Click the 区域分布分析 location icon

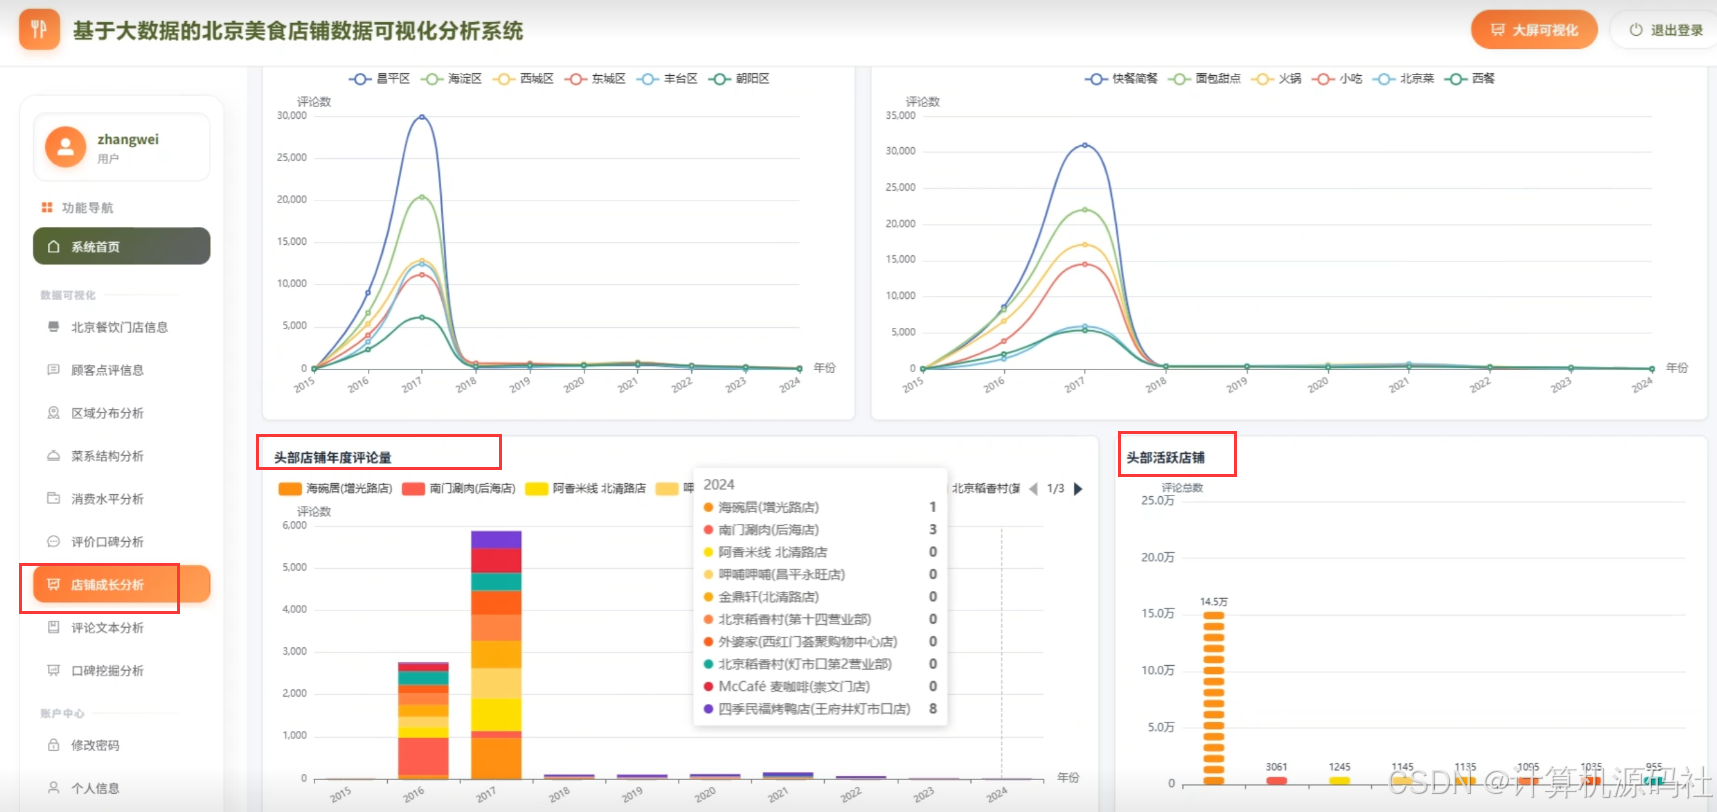[54, 413]
